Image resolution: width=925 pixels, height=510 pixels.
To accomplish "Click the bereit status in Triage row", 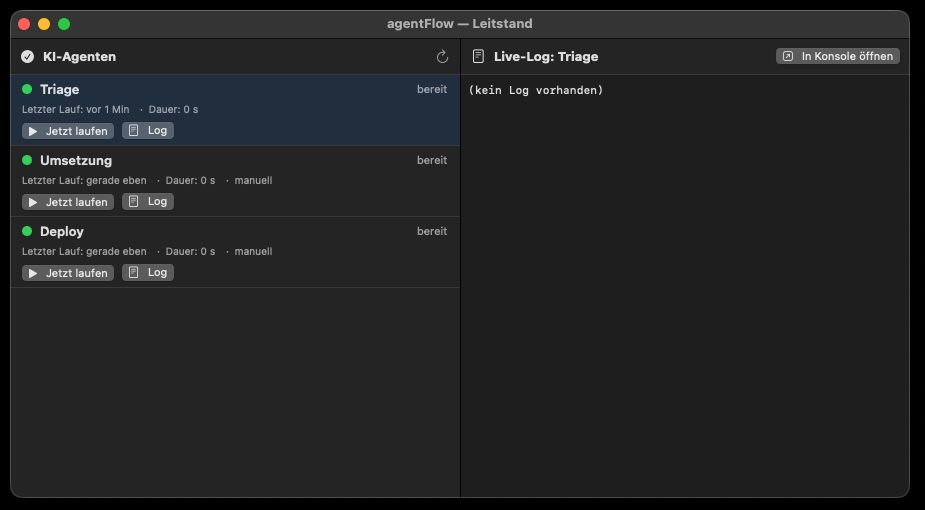I will (x=432, y=90).
